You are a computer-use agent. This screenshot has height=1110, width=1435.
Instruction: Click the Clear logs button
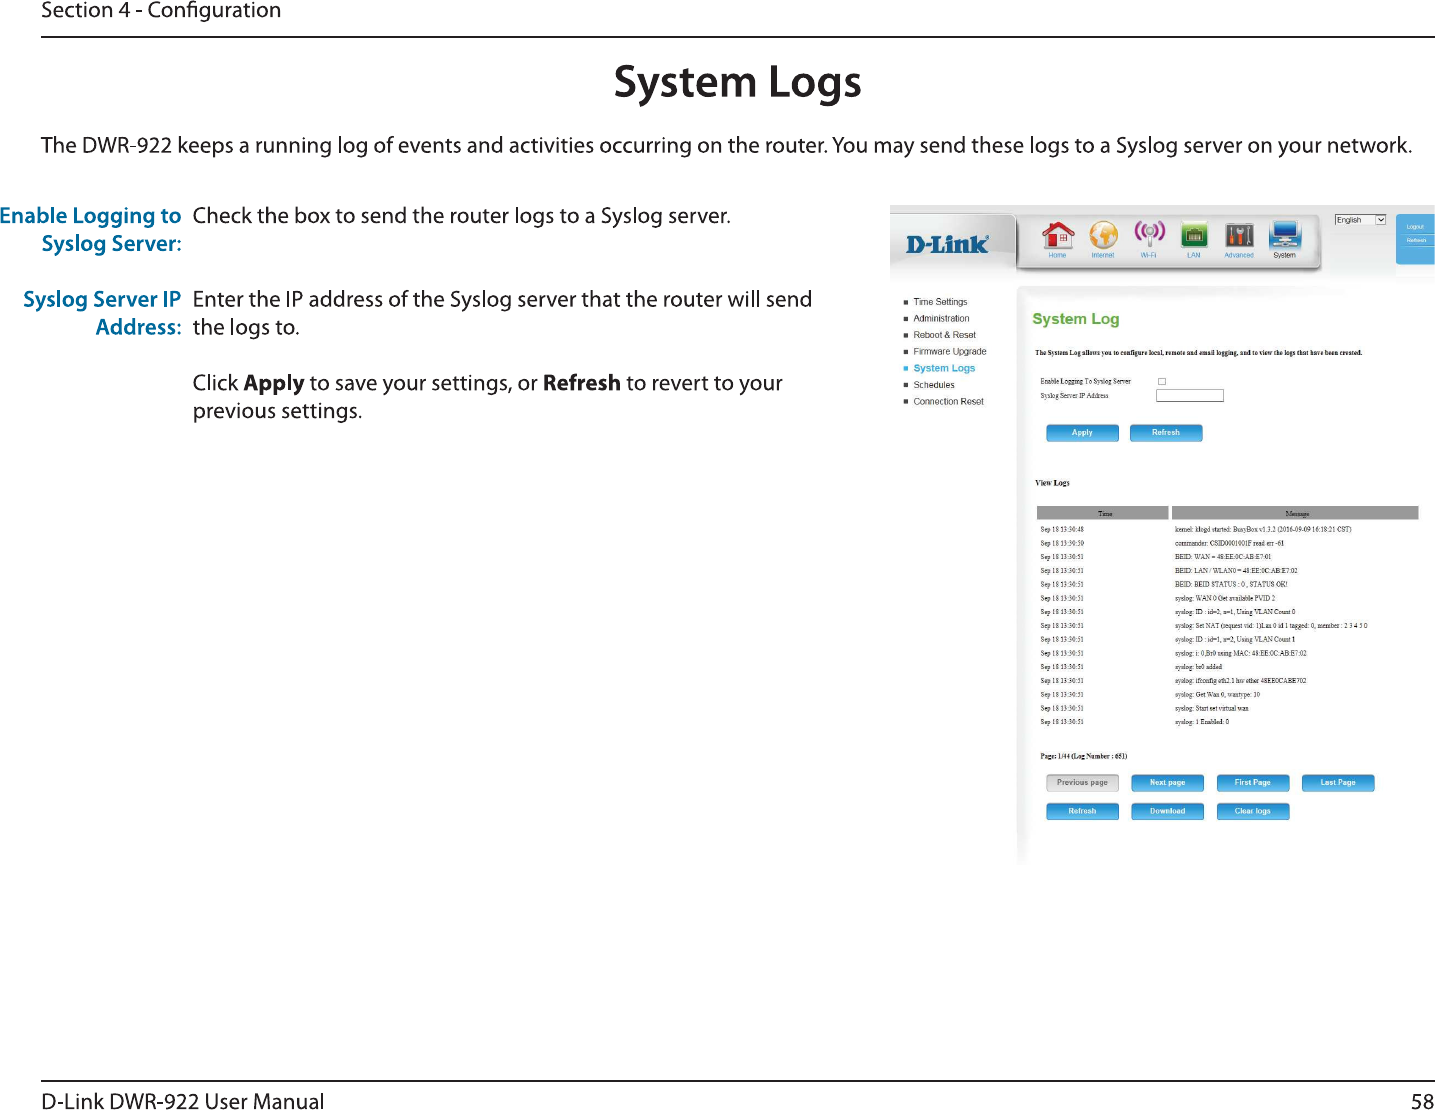tap(1253, 811)
